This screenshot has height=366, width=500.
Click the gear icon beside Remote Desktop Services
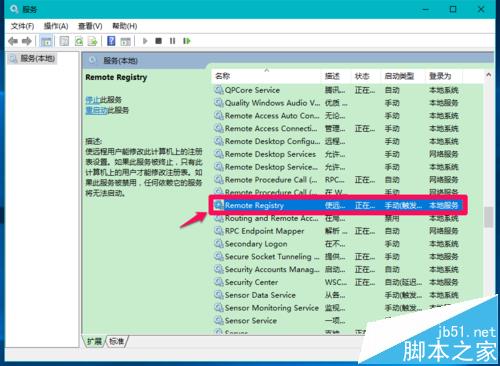coord(219,154)
